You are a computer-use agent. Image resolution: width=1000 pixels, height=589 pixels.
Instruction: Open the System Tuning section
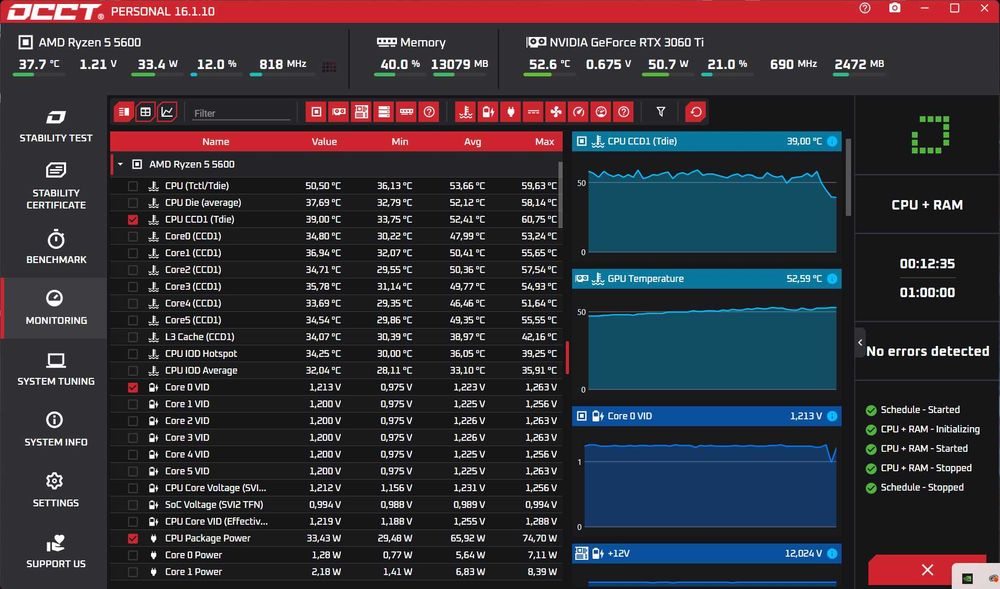[55, 369]
